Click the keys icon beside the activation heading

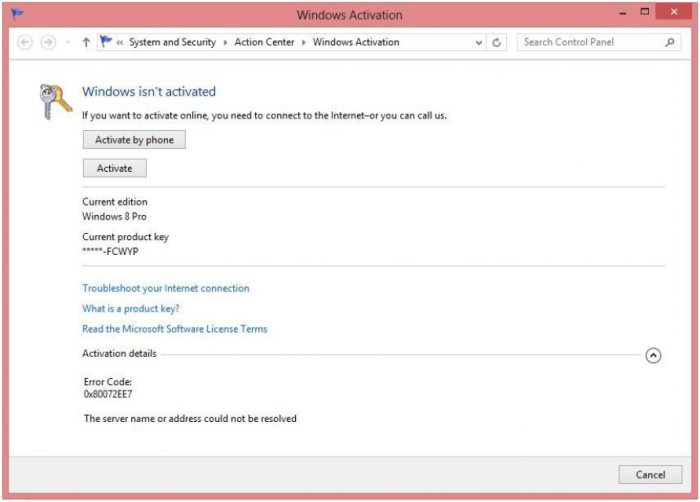[x=55, y=100]
